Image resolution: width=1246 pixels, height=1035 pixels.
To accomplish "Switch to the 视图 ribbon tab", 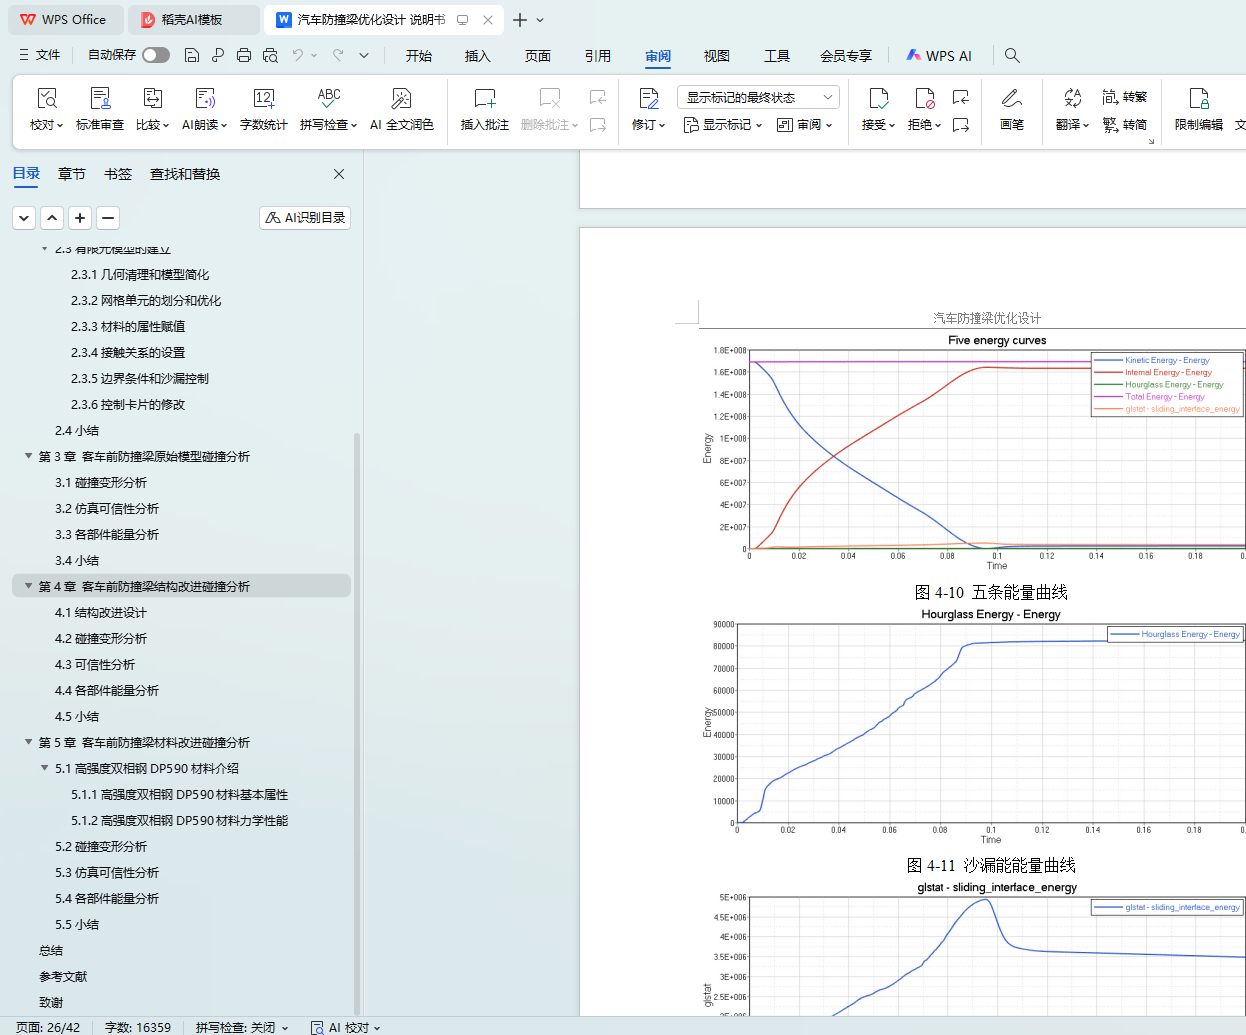I will pos(716,56).
